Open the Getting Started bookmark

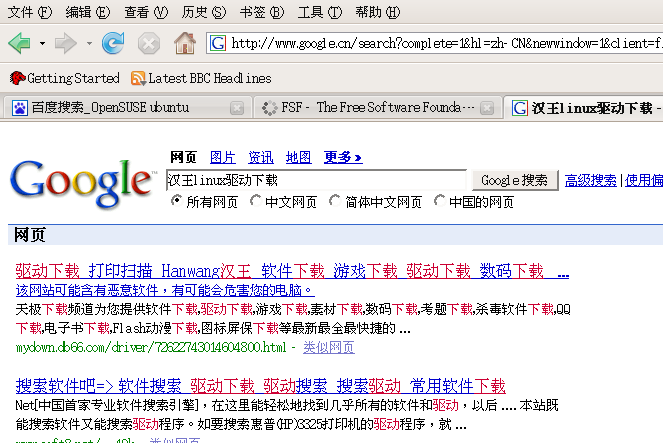coord(65,78)
